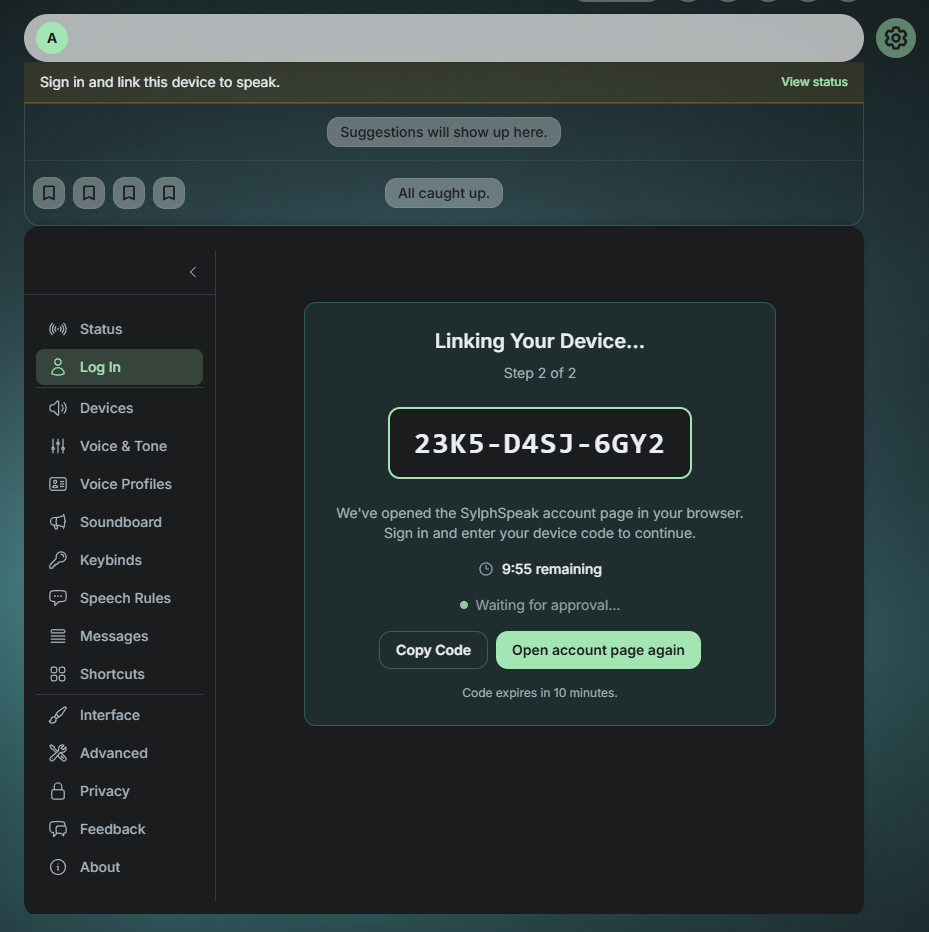Open the Feedback page

119,830
